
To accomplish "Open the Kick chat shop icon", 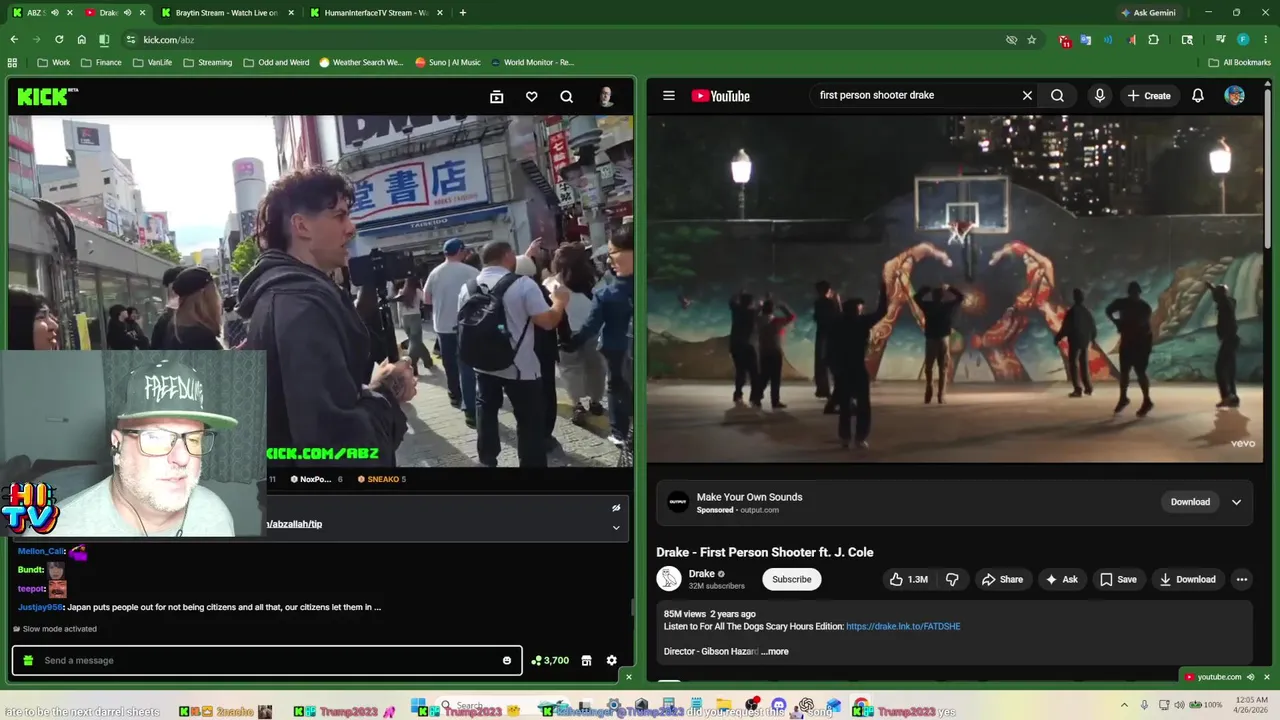I will pyautogui.click(x=586, y=660).
